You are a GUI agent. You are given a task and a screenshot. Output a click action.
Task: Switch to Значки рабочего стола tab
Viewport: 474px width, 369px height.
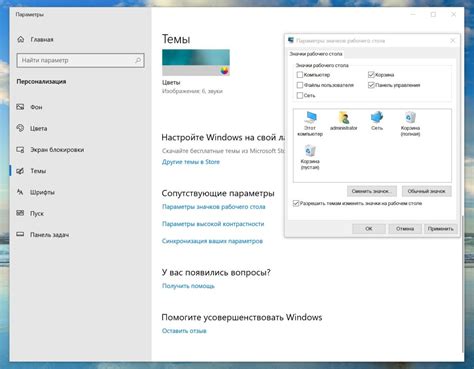(316, 54)
